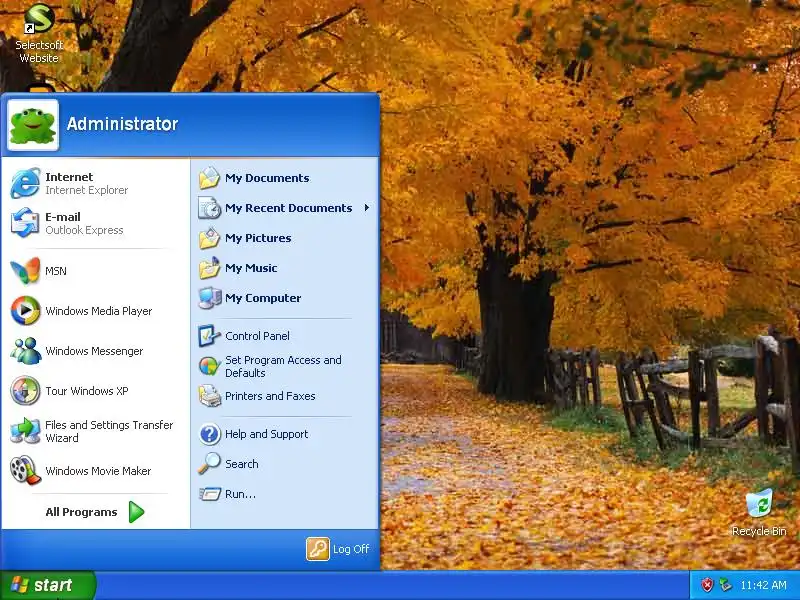800x600 pixels.
Task: Open the My Computer monitor icon
Action: coord(209,298)
